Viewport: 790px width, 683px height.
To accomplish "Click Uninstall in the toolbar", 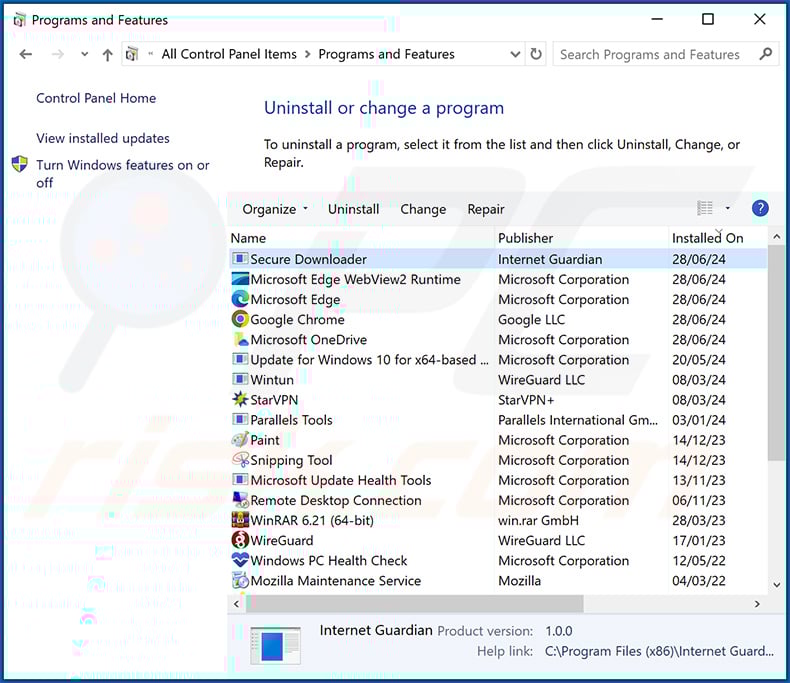I will pos(354,209).
